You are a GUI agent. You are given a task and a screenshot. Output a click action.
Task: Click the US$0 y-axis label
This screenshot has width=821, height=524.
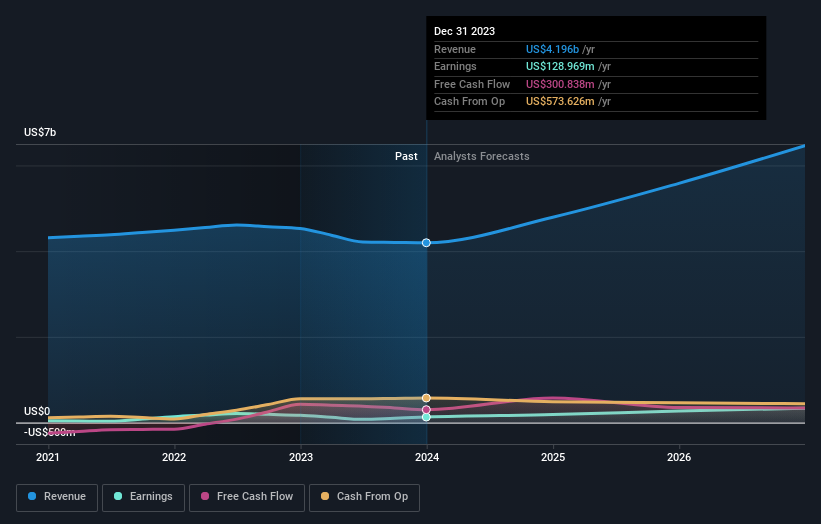[x=37, y=411]
